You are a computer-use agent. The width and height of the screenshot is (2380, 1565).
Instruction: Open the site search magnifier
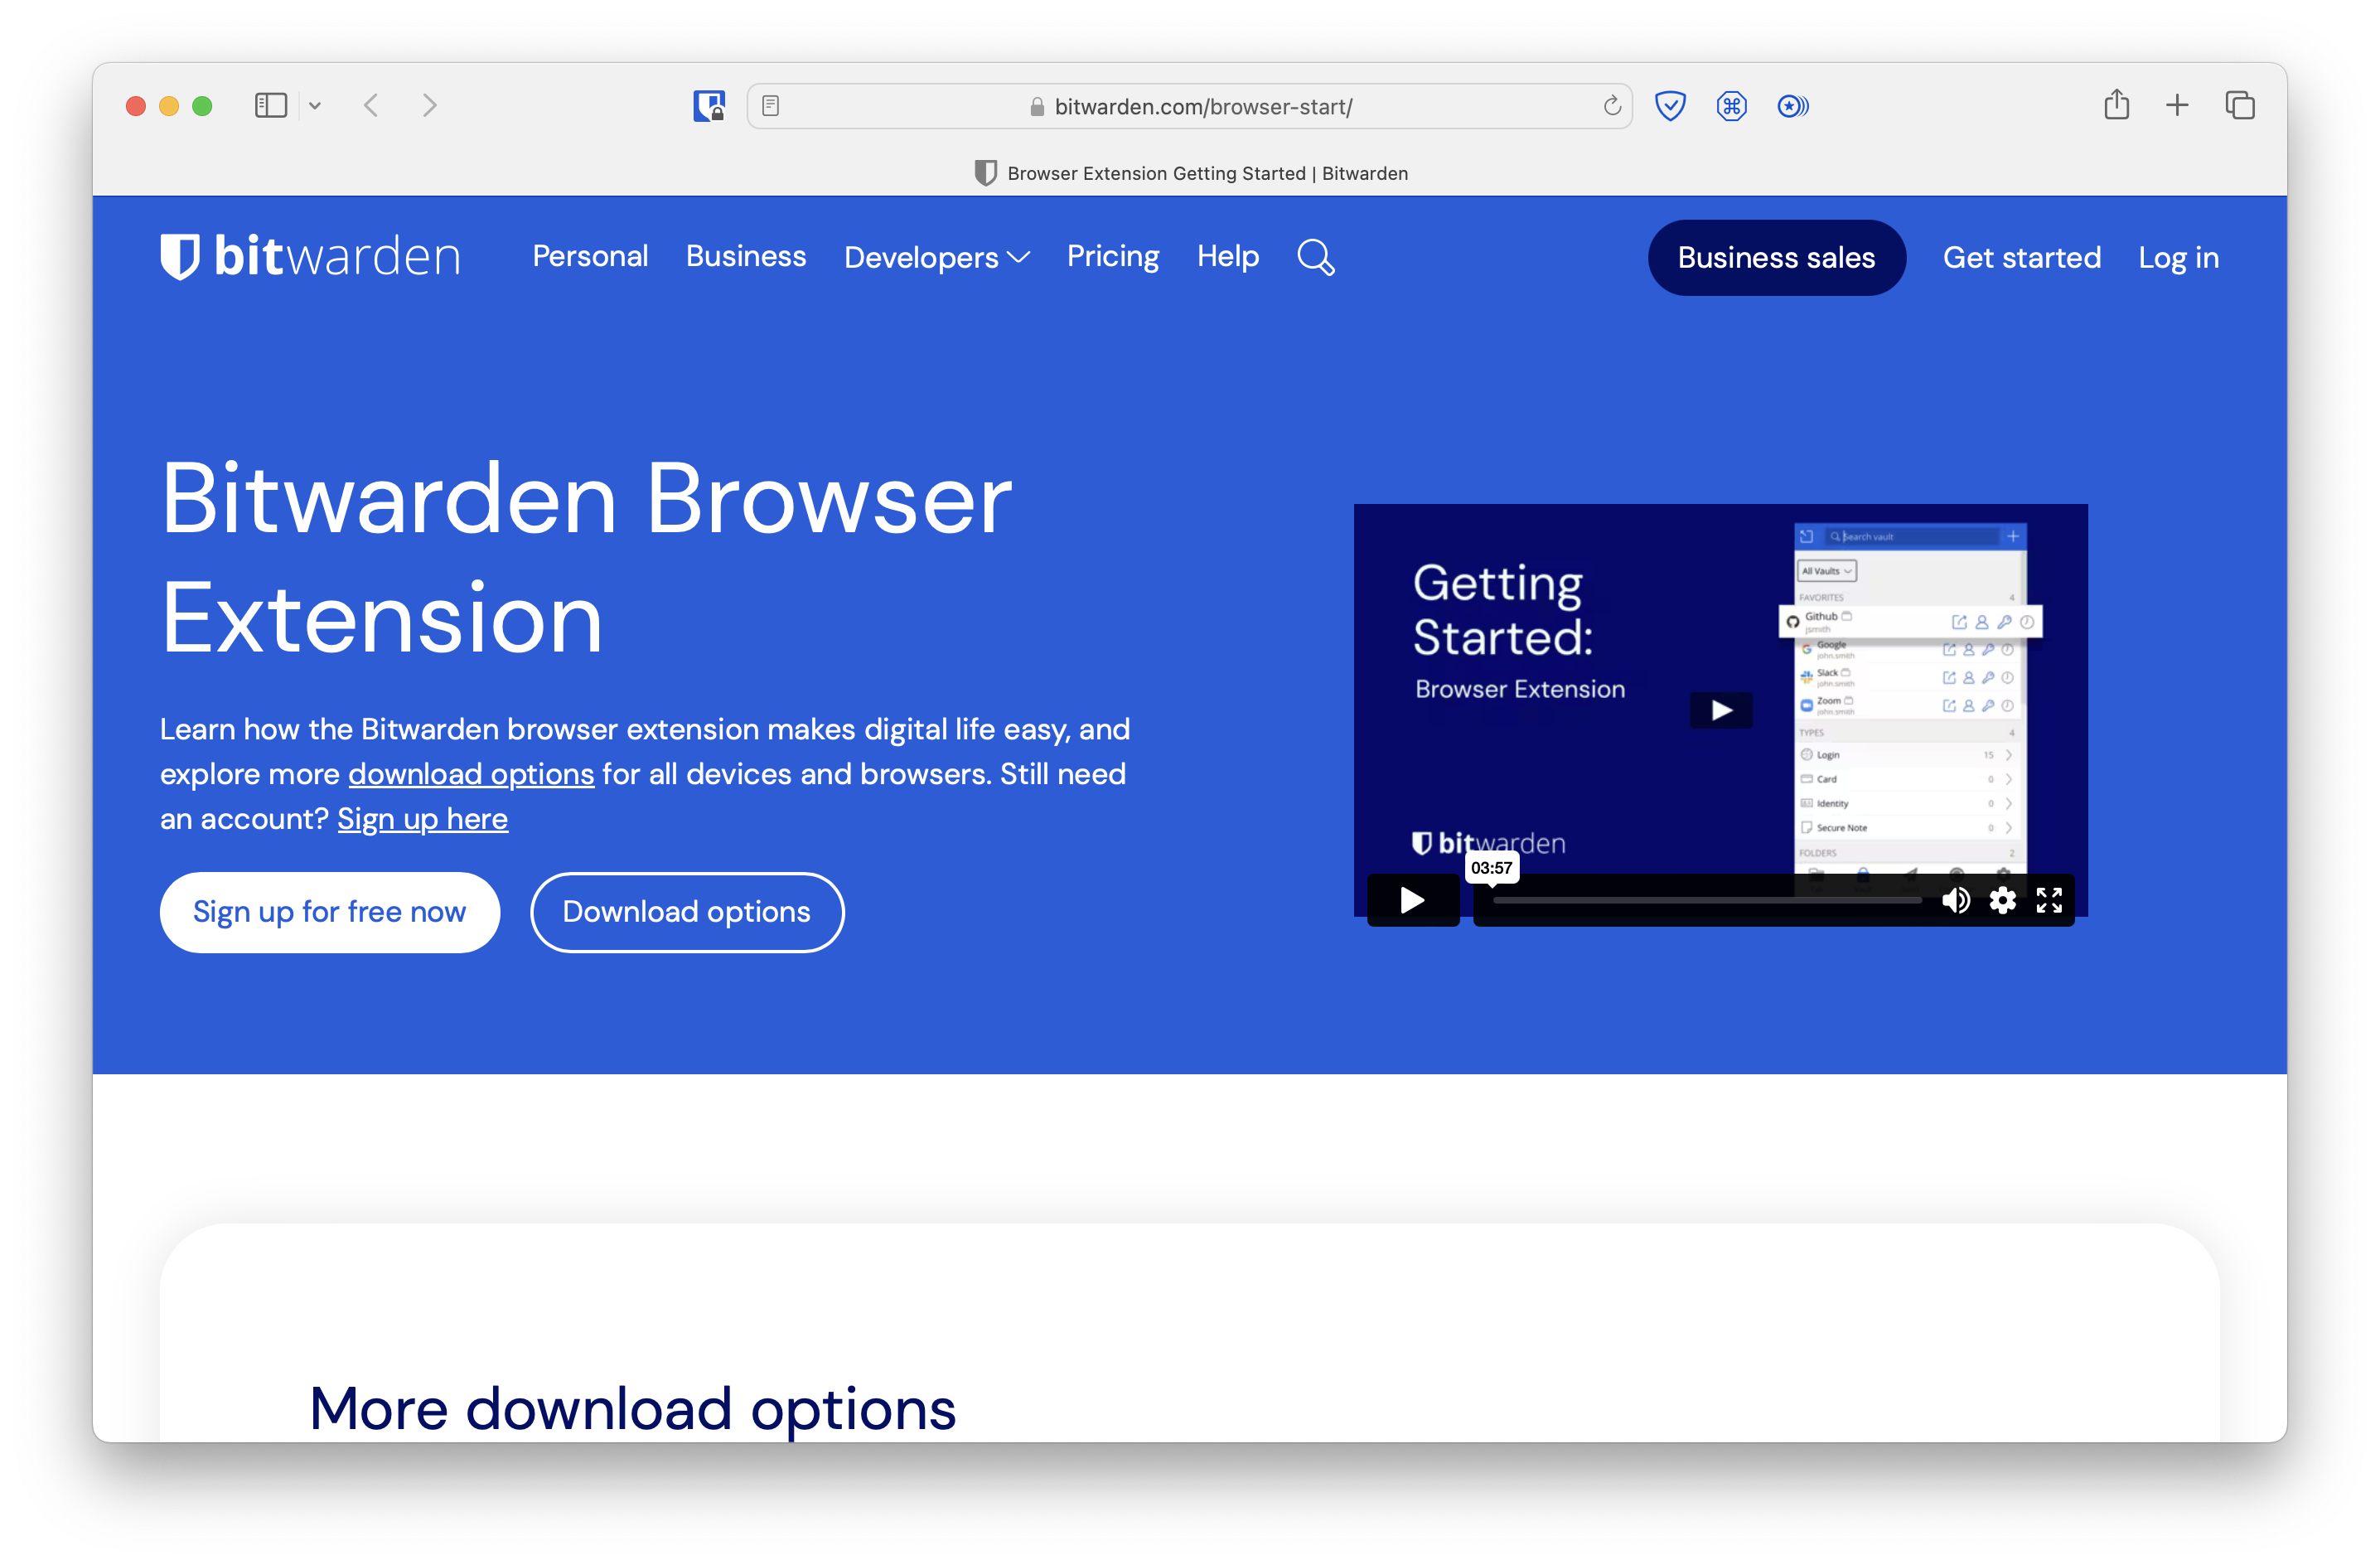[1315, 257]
